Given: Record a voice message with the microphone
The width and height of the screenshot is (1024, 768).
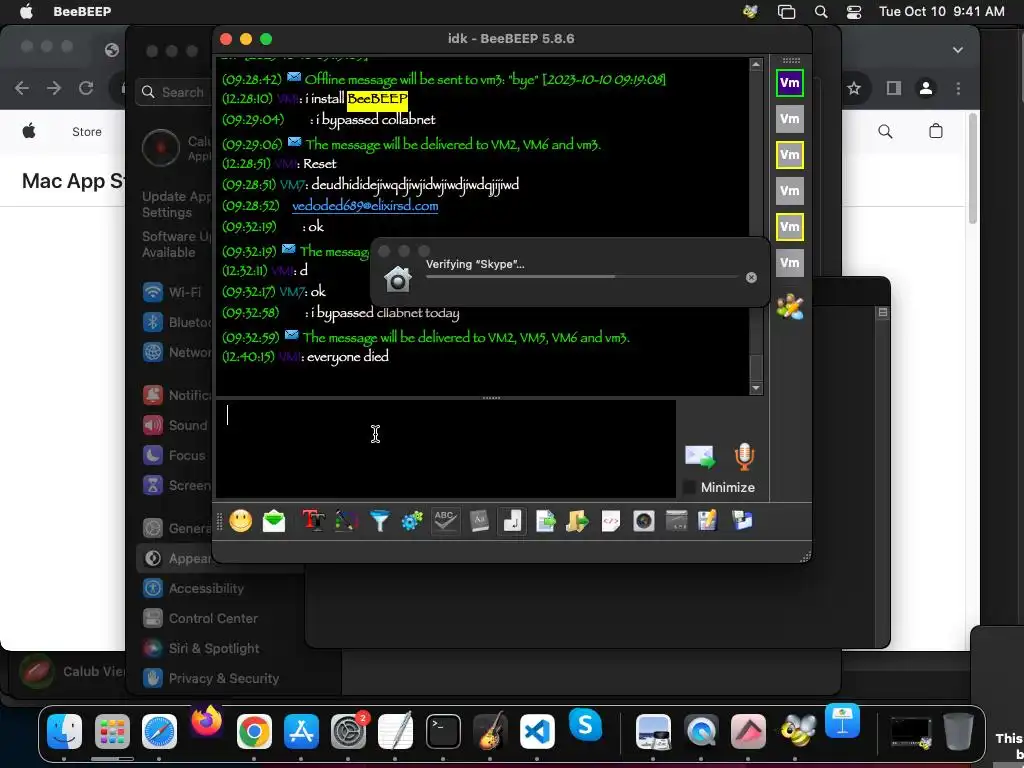Looking at the screenshot, I should tap(744, 456).
